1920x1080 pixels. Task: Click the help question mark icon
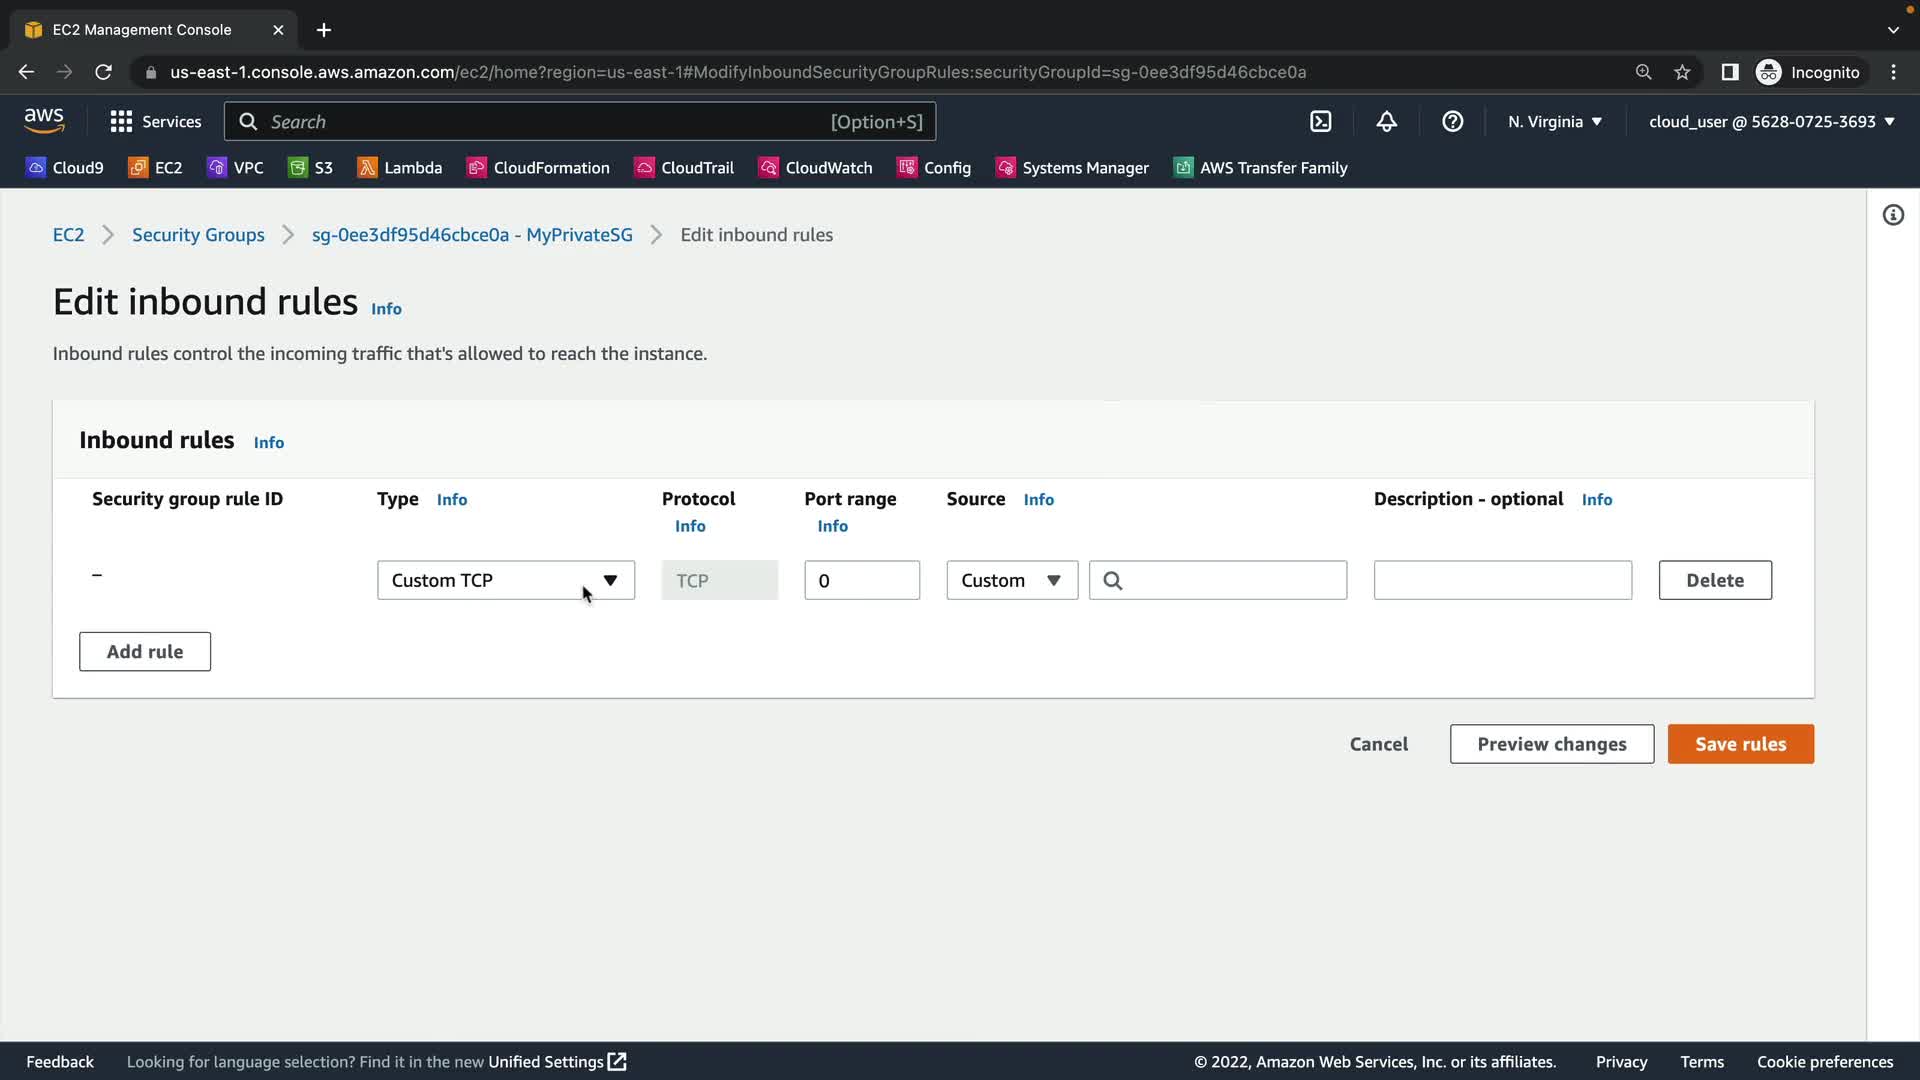tap(1452, 122)
